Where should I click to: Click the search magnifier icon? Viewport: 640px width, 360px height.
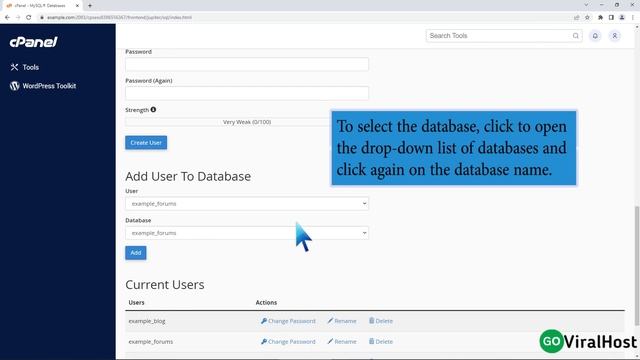click(x=576, y=36)
